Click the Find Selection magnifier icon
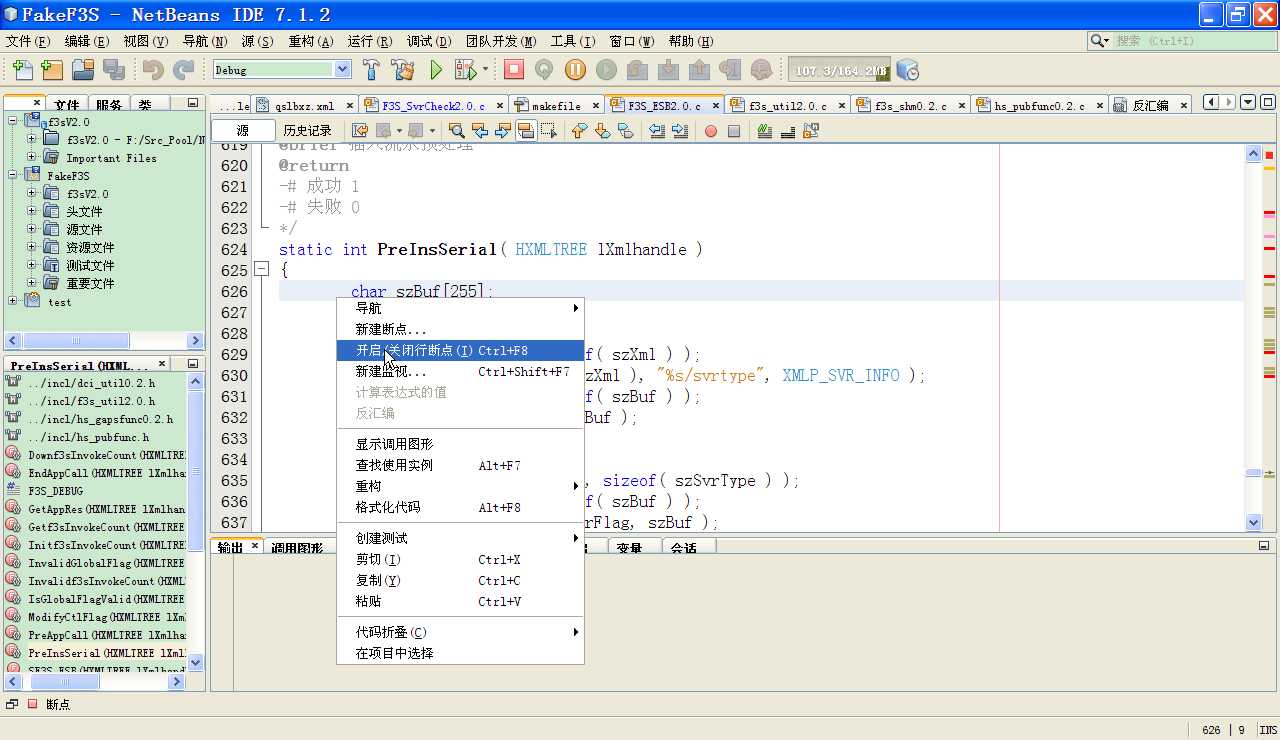The width and height of the screenshot is (1280, 740). tap(456, 131)
